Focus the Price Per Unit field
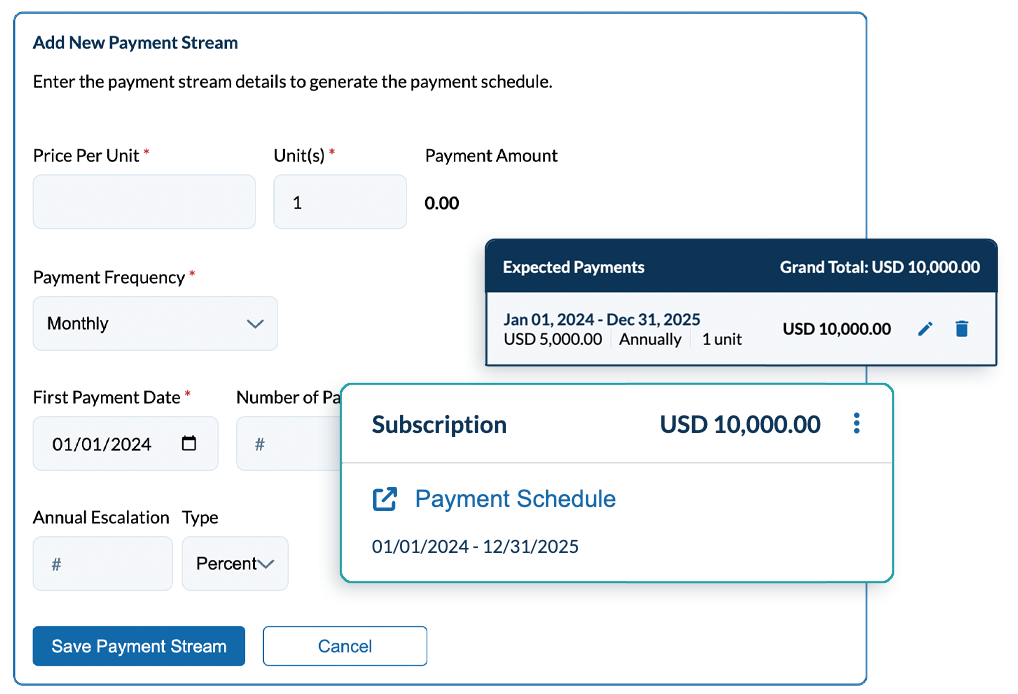This screenshot has height=694, width=1018. pos(144,201)
